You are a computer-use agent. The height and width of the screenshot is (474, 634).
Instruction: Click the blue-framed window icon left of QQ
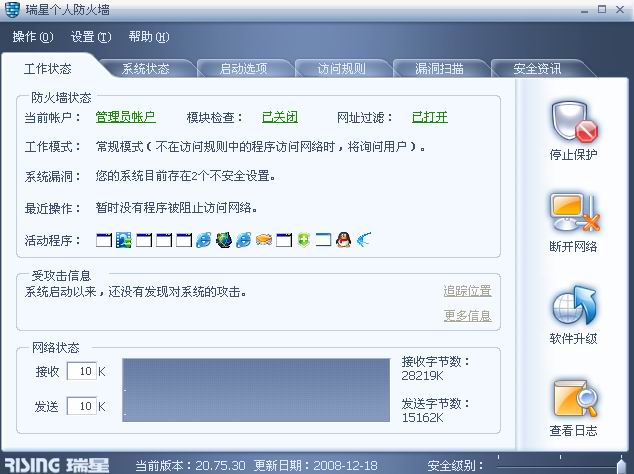[323, 240]
